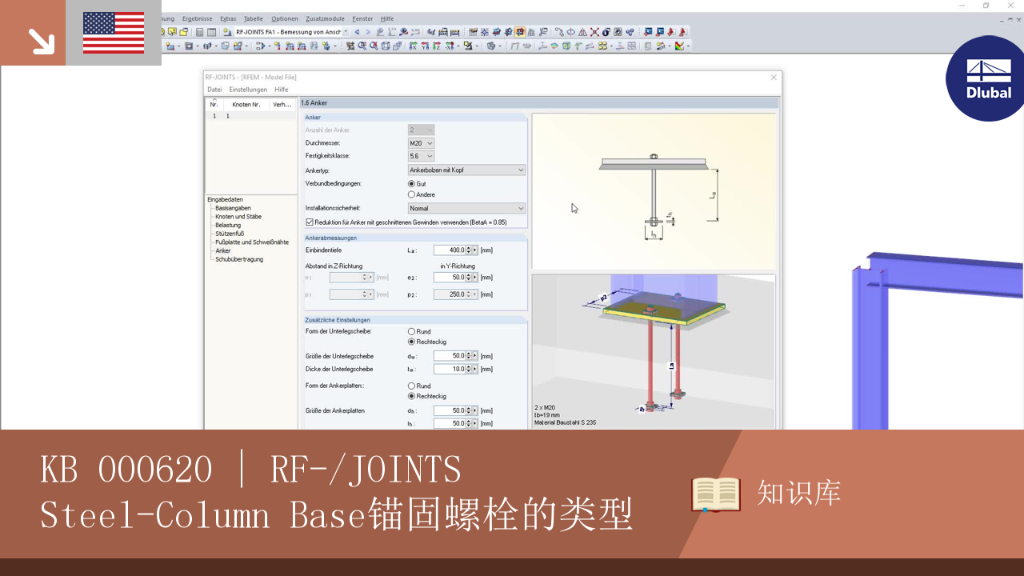Viewport: 1024px width, 576px height.
Task: Click the next module arrow in toolbar
Action: [368, 32]
